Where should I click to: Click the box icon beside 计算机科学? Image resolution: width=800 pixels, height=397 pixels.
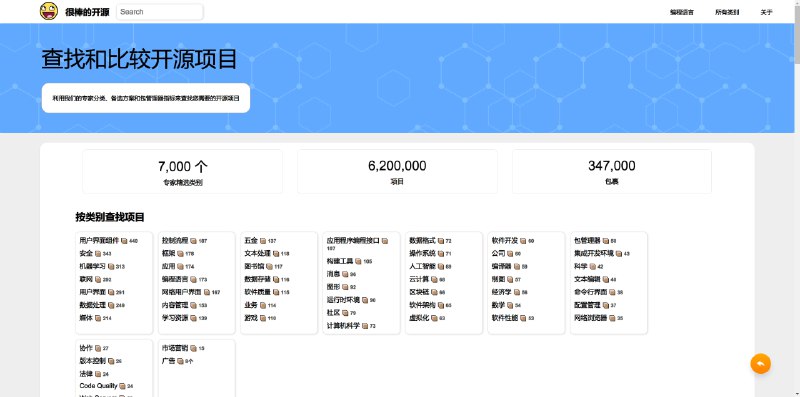click(x=365, y=326)
